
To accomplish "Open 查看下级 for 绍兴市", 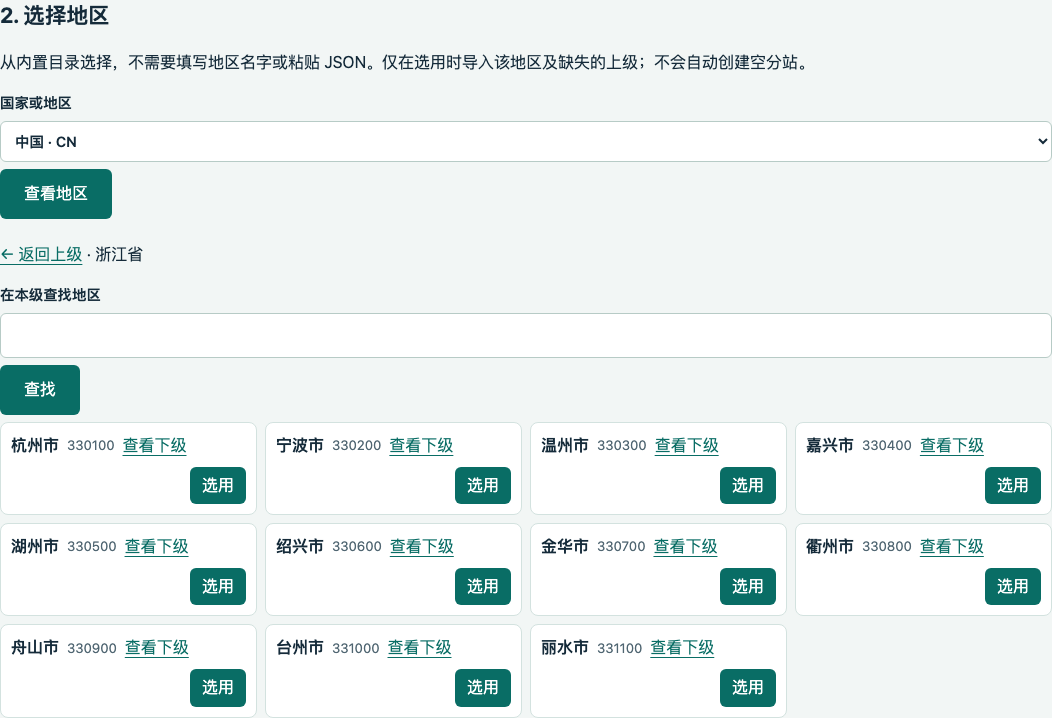I will pos(421,547).
